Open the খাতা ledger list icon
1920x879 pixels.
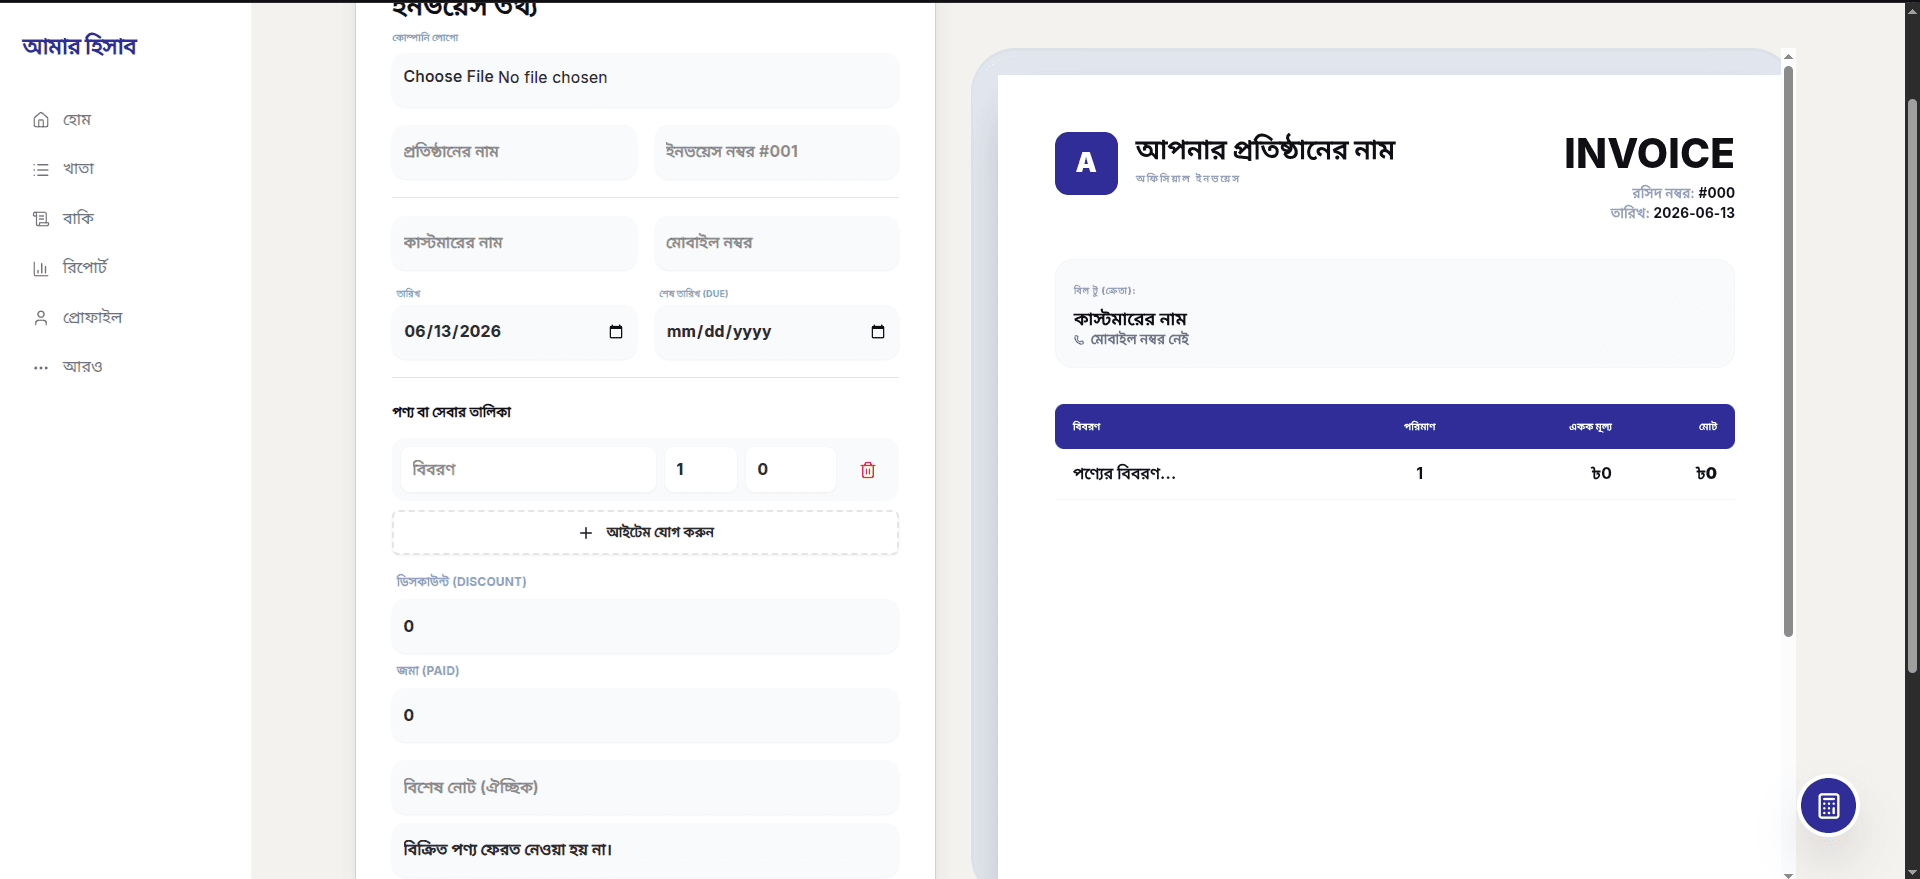tap(41, 169)
